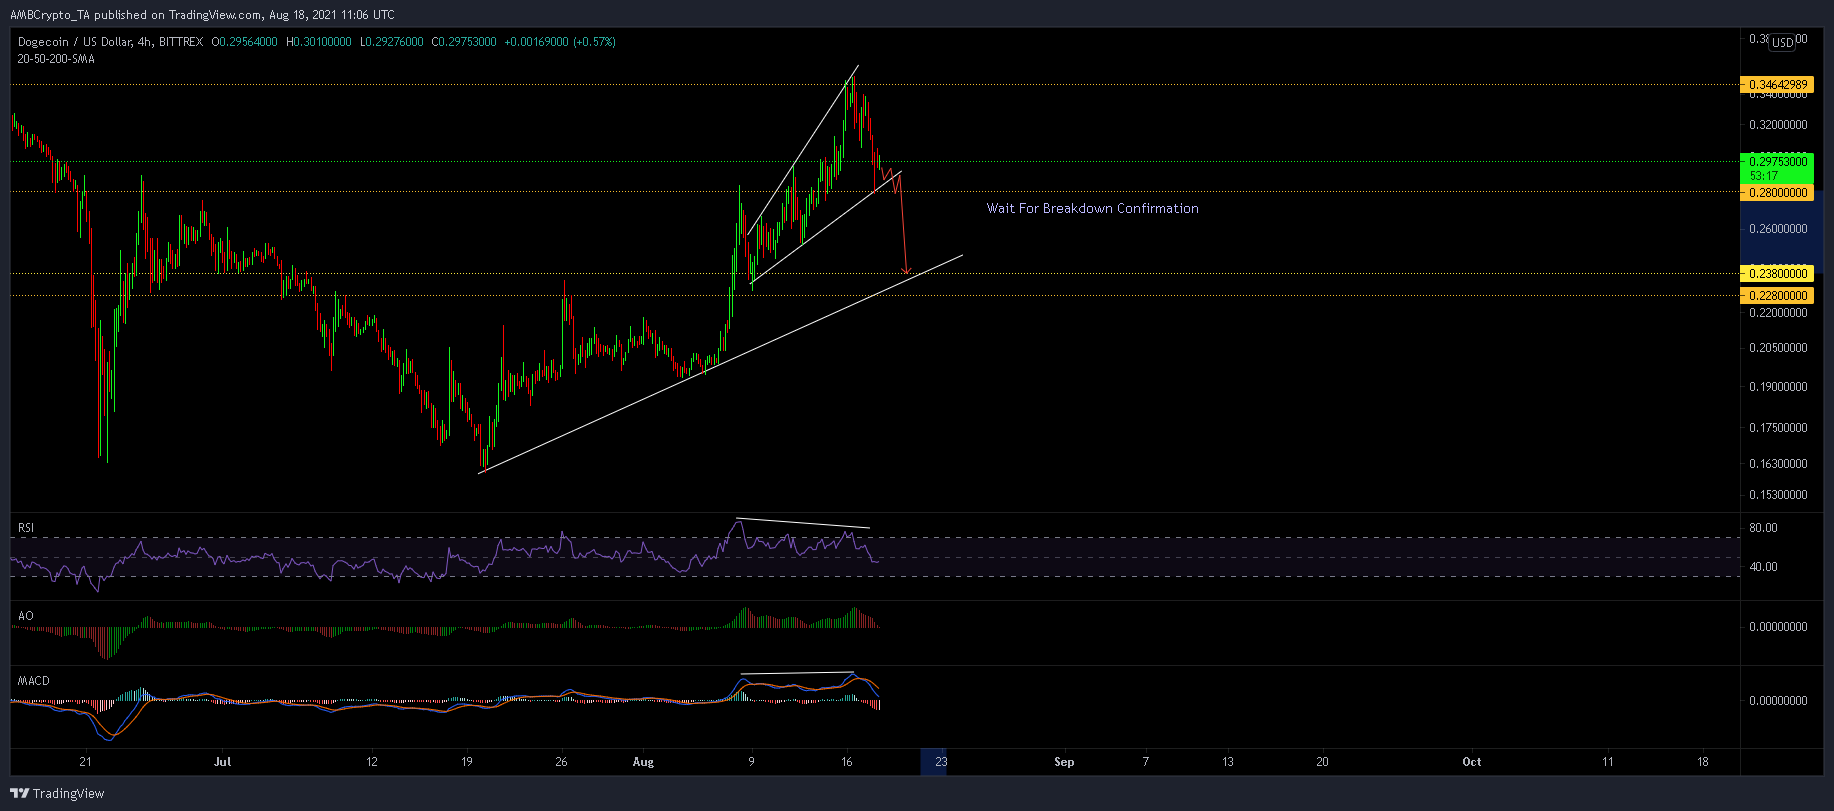
Task: Select the 0.22800000 price level label
Action: [1777, 295]
